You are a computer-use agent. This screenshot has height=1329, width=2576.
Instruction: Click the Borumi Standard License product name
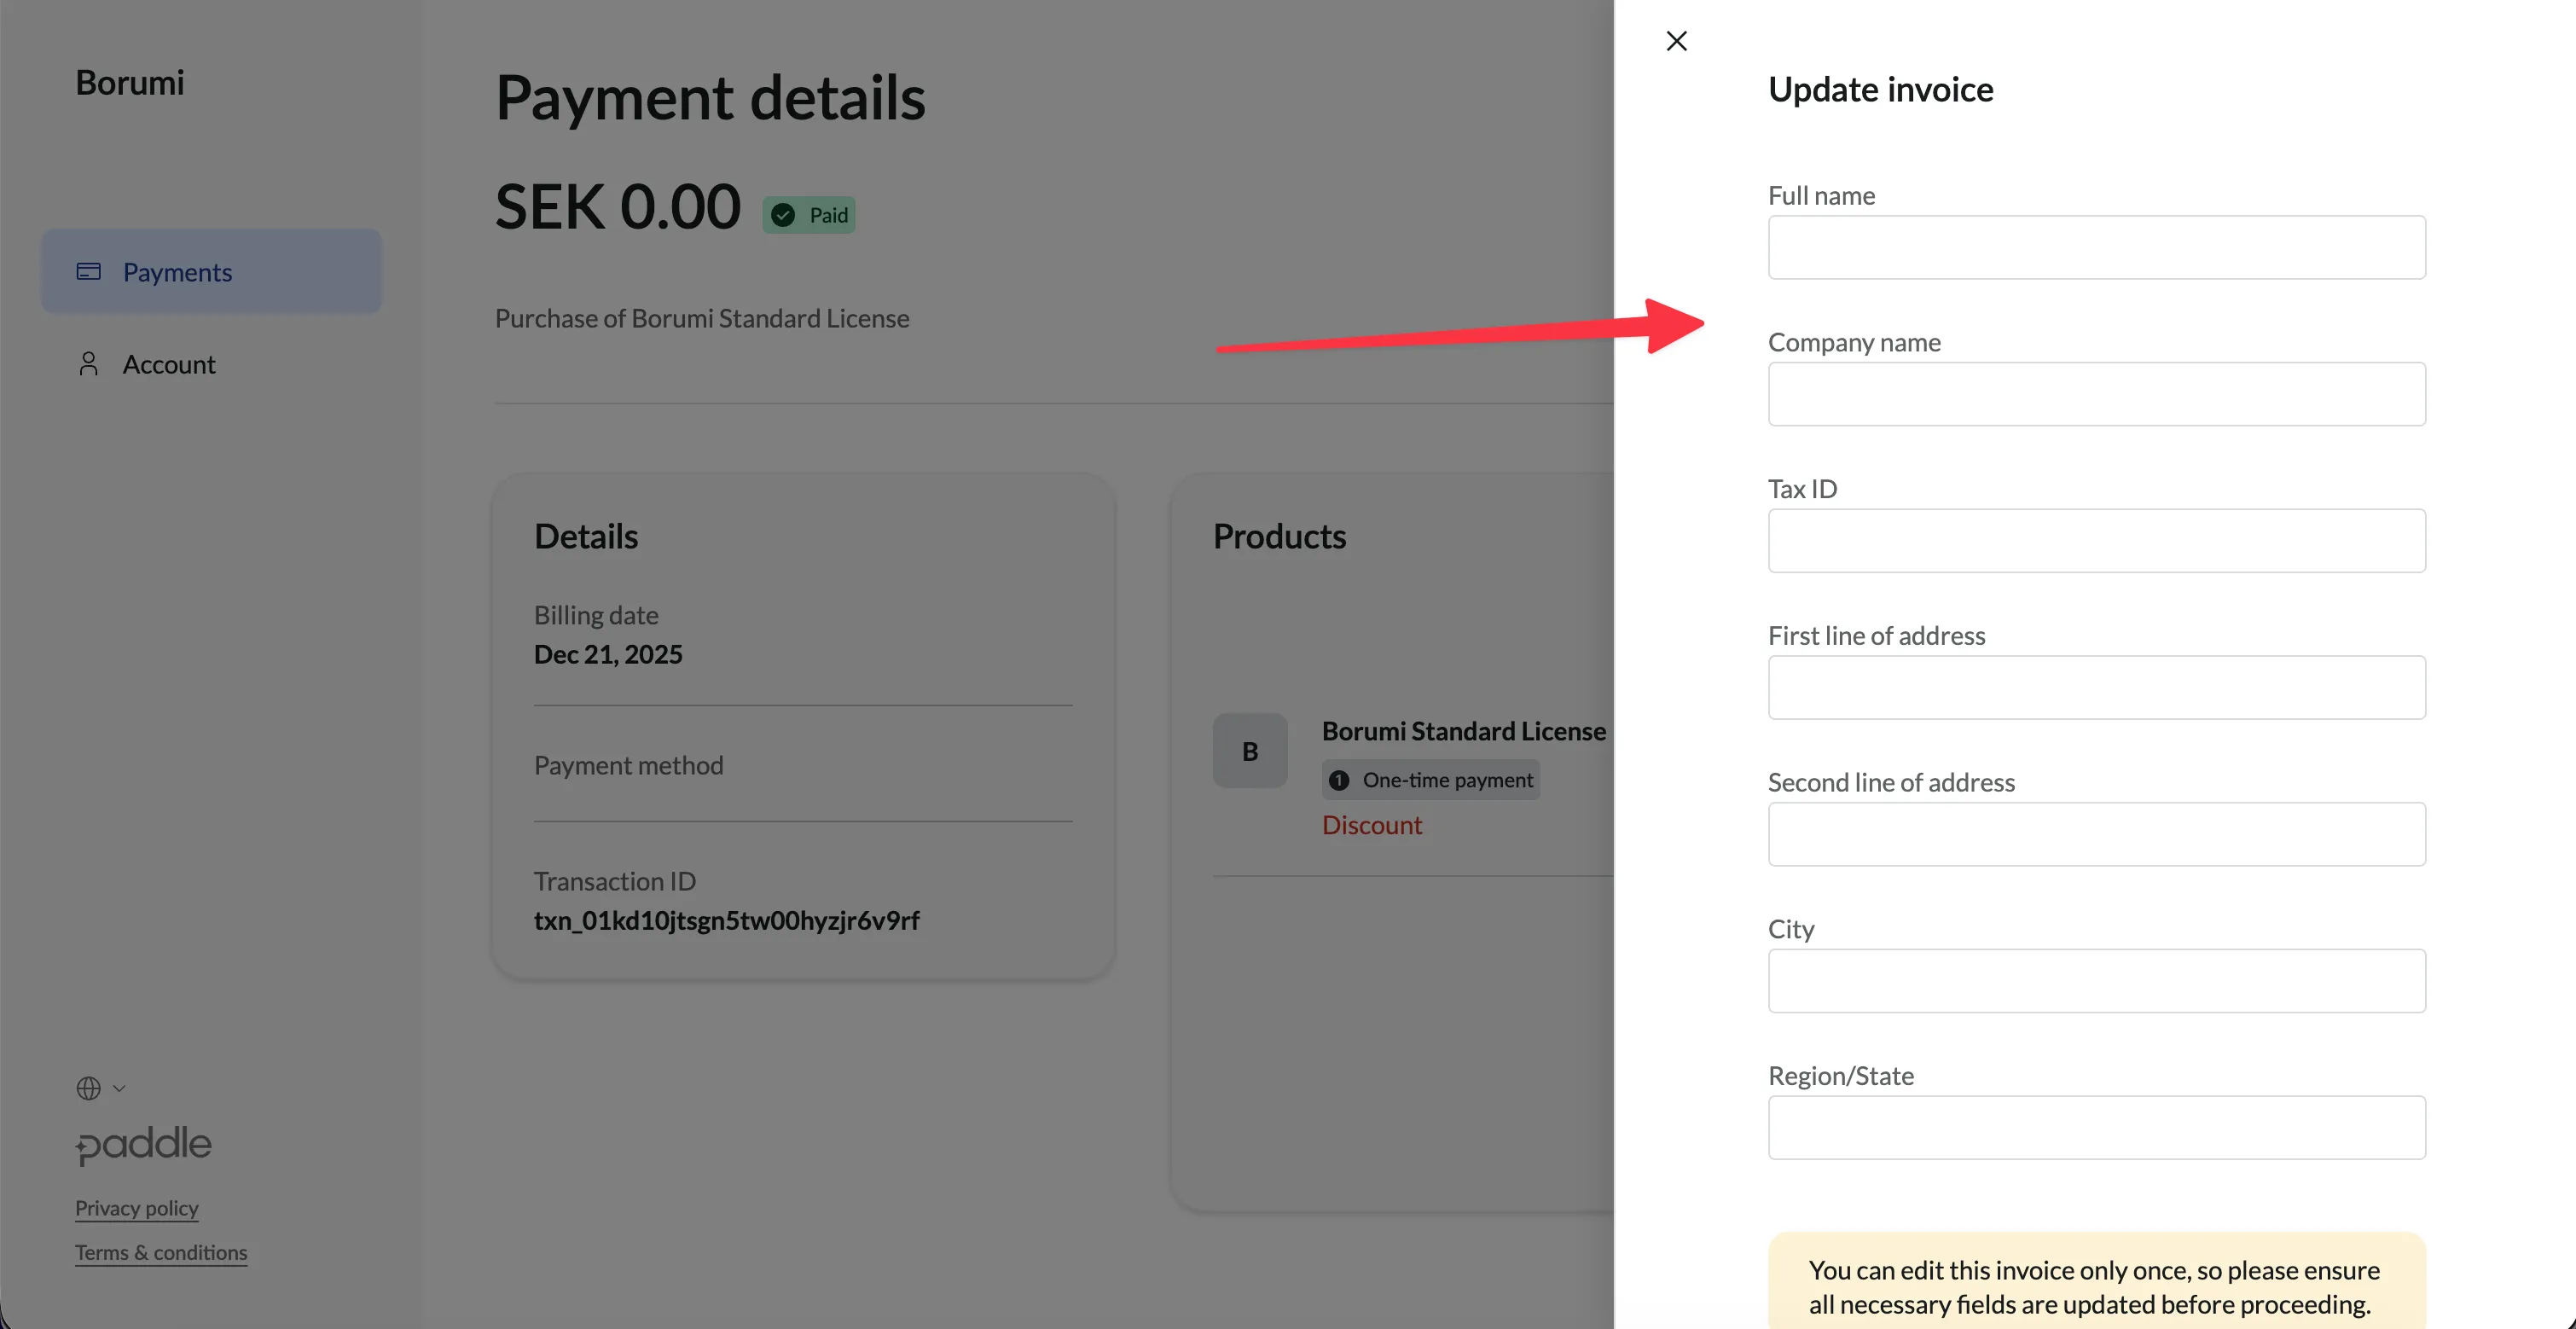pyautogui.click(x=1464, y=731)
